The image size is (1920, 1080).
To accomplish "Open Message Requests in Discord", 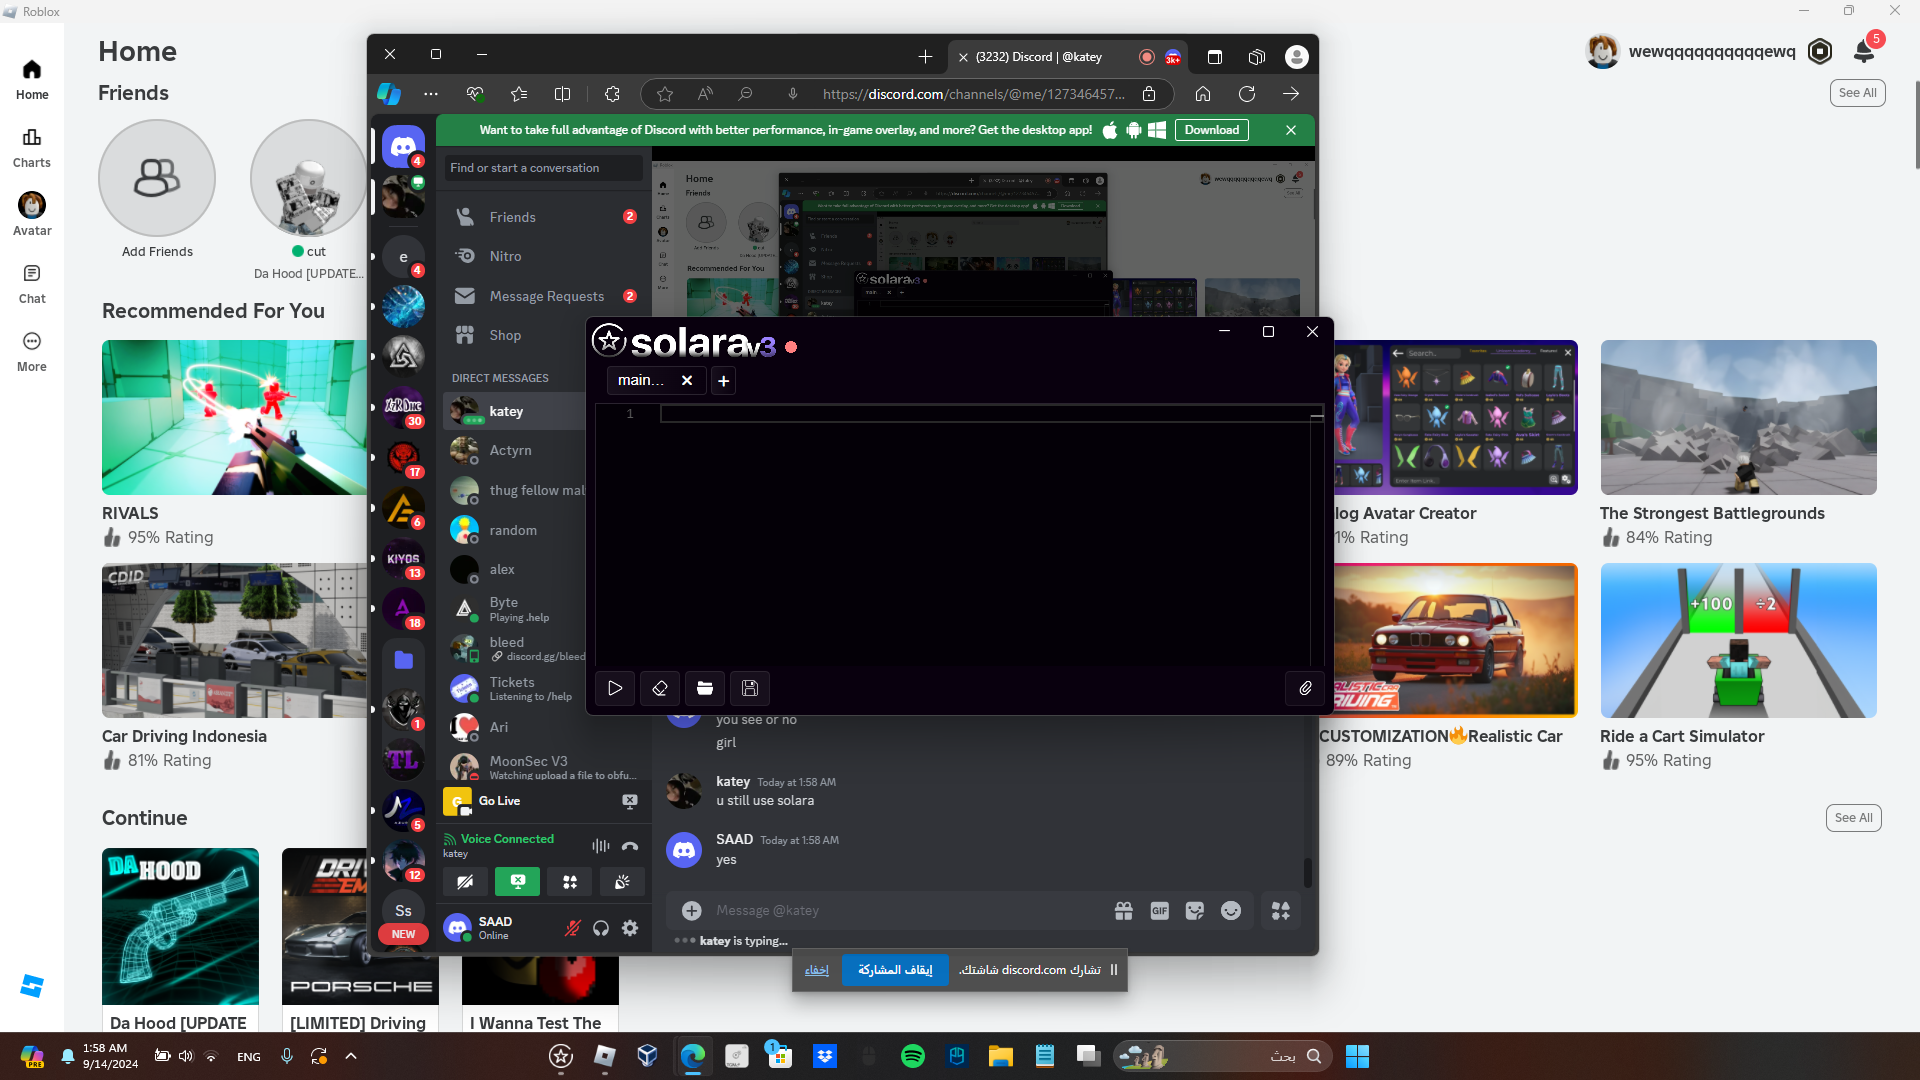I will point(544,296).
